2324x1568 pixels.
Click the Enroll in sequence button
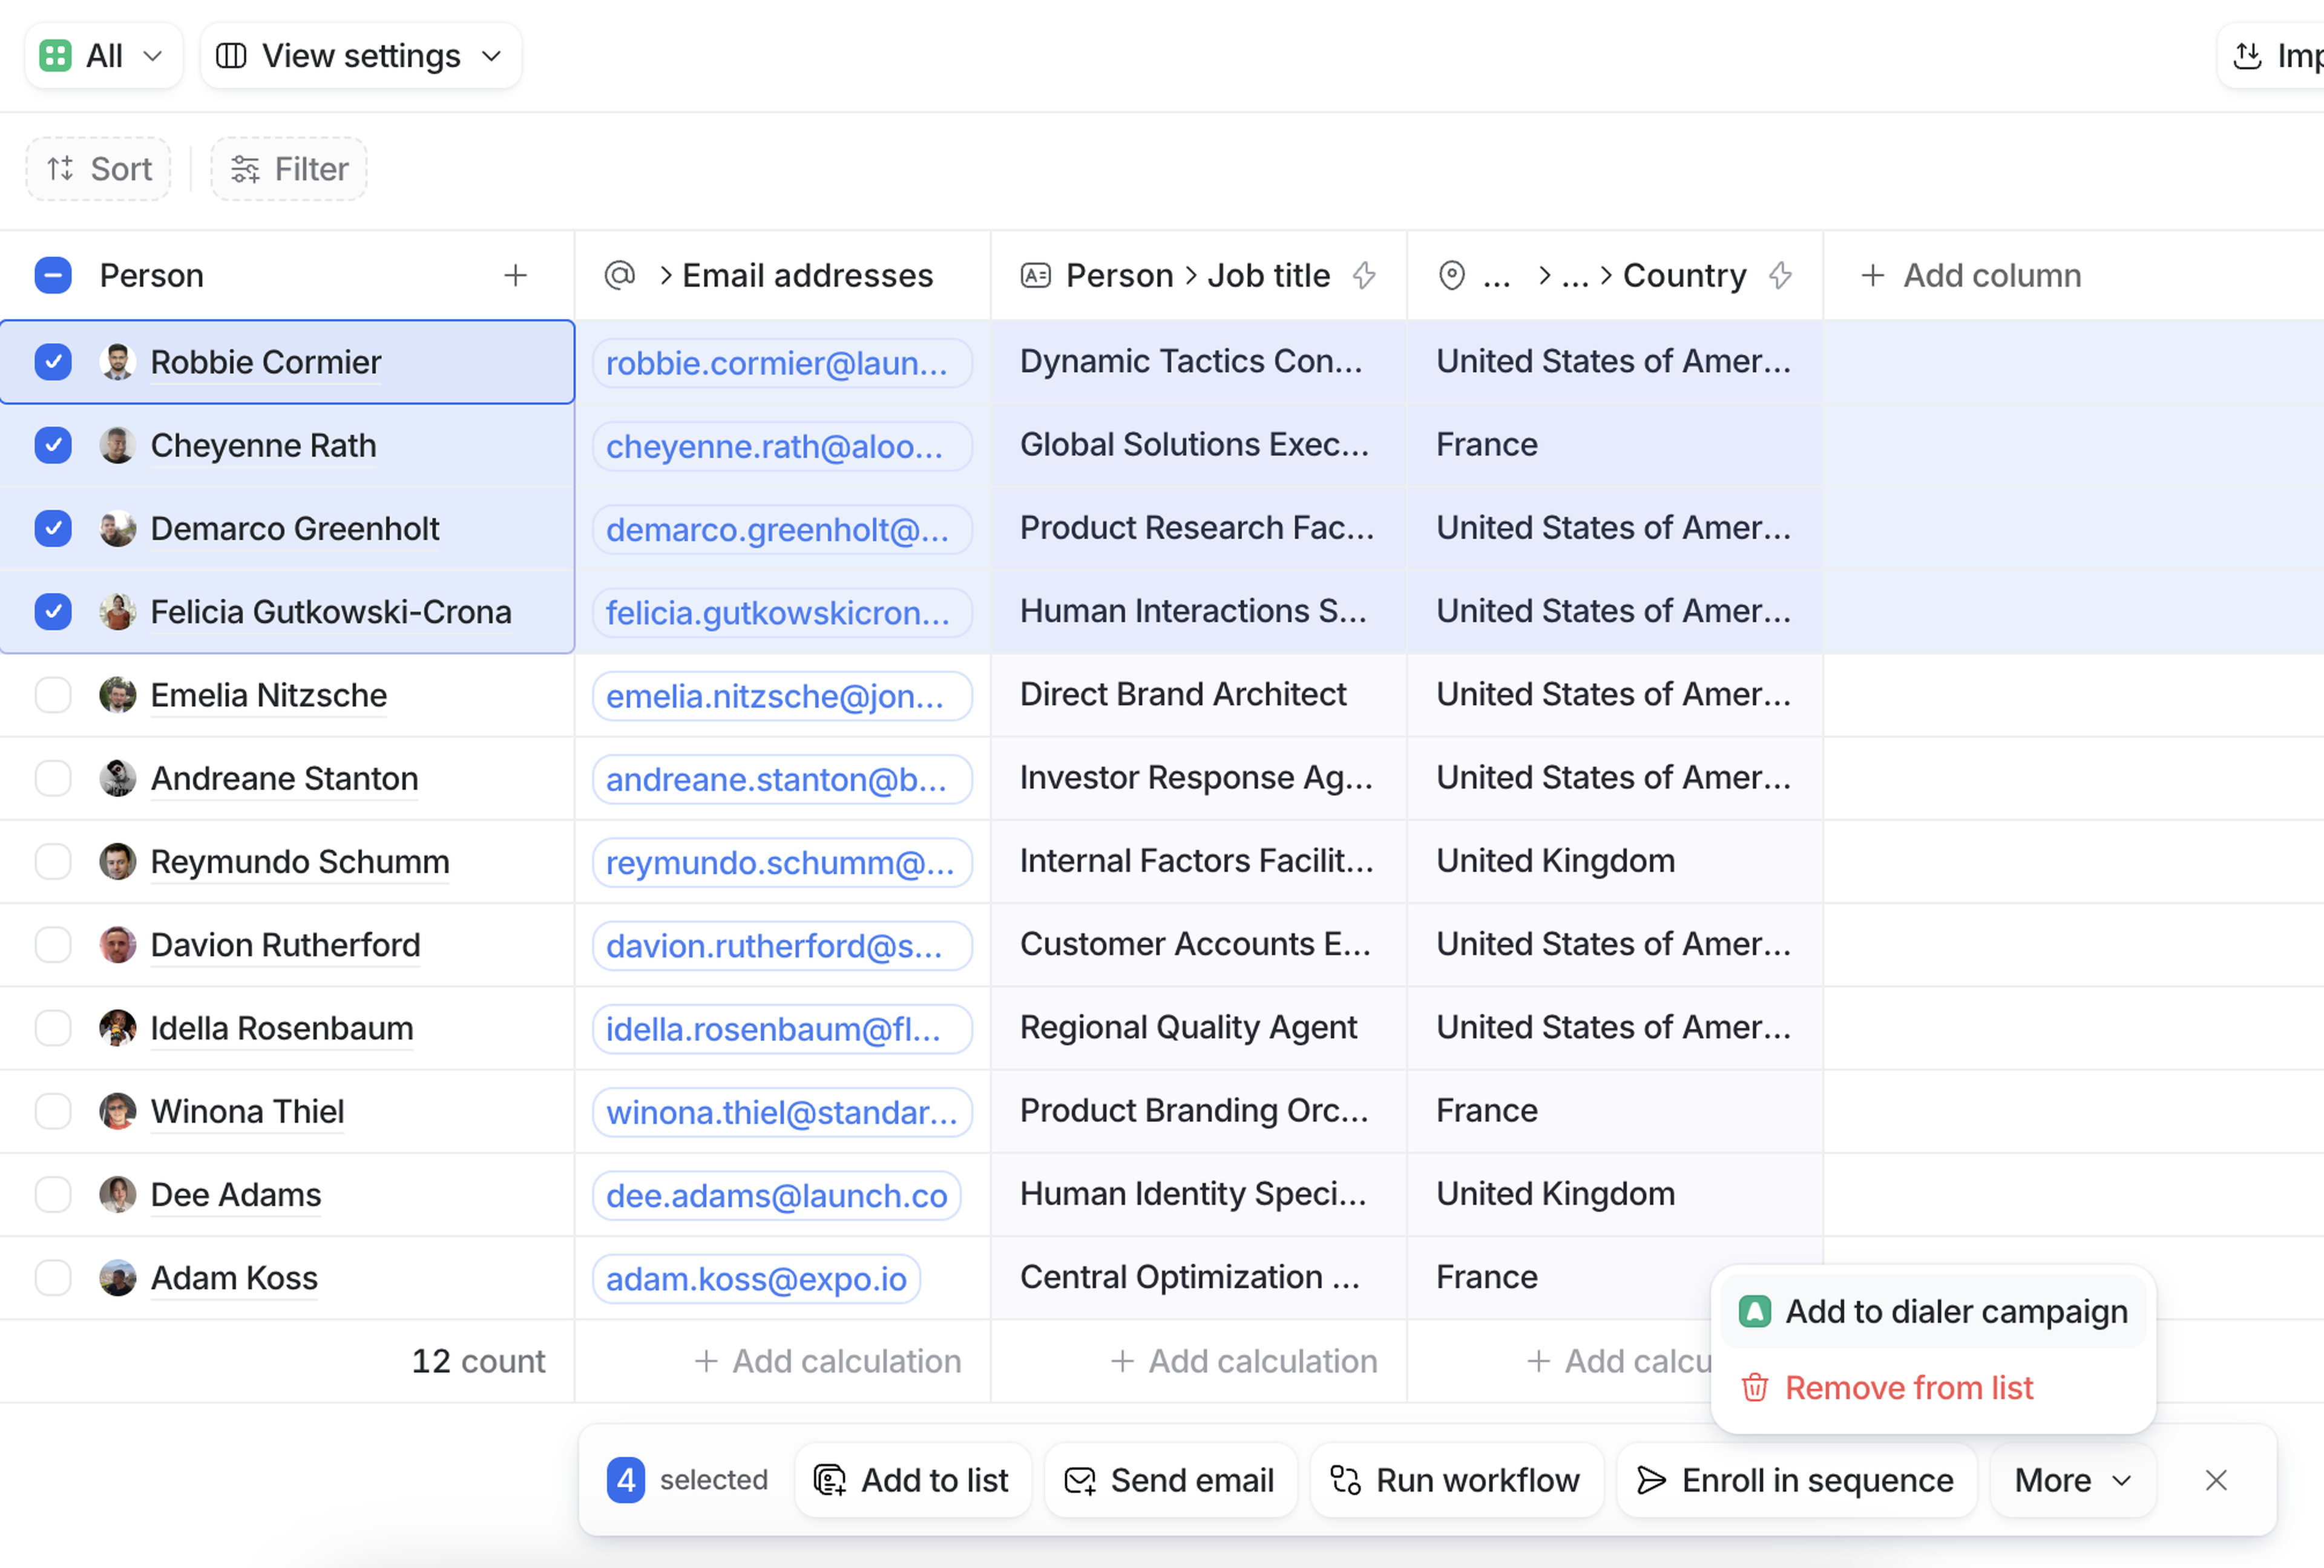1795,1480
